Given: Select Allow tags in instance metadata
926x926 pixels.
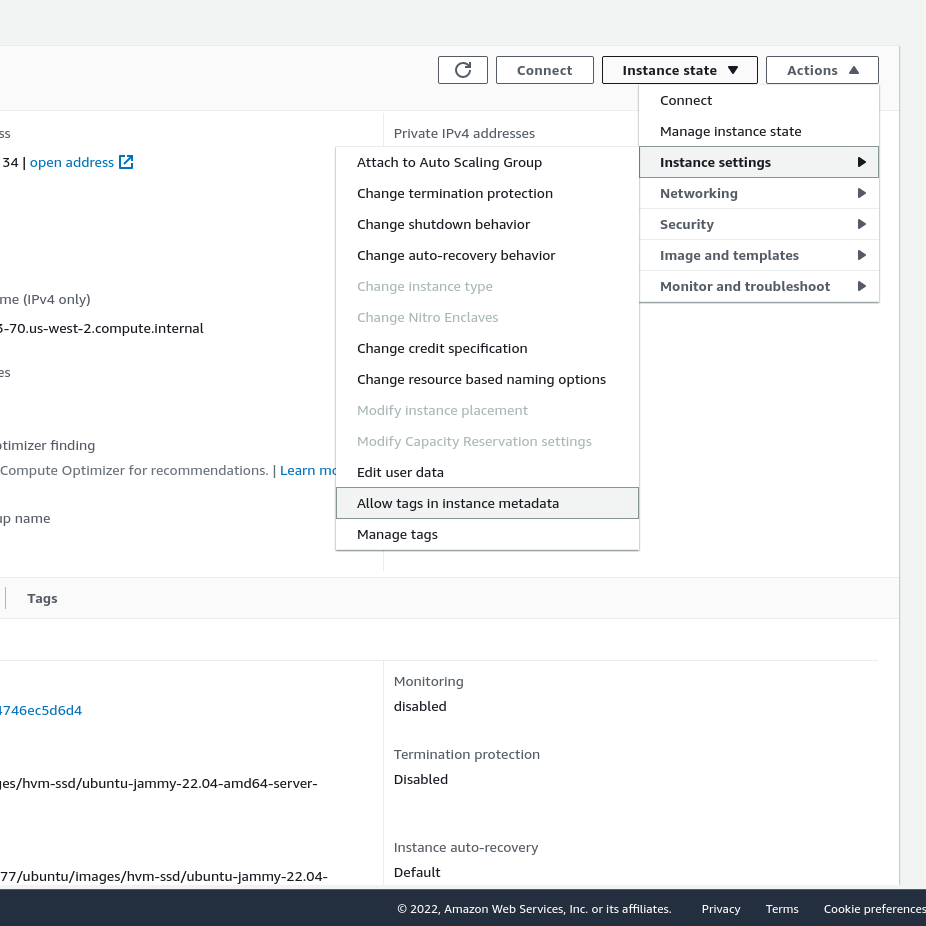Looking at the screenshot, I should [x=458, y=503].
